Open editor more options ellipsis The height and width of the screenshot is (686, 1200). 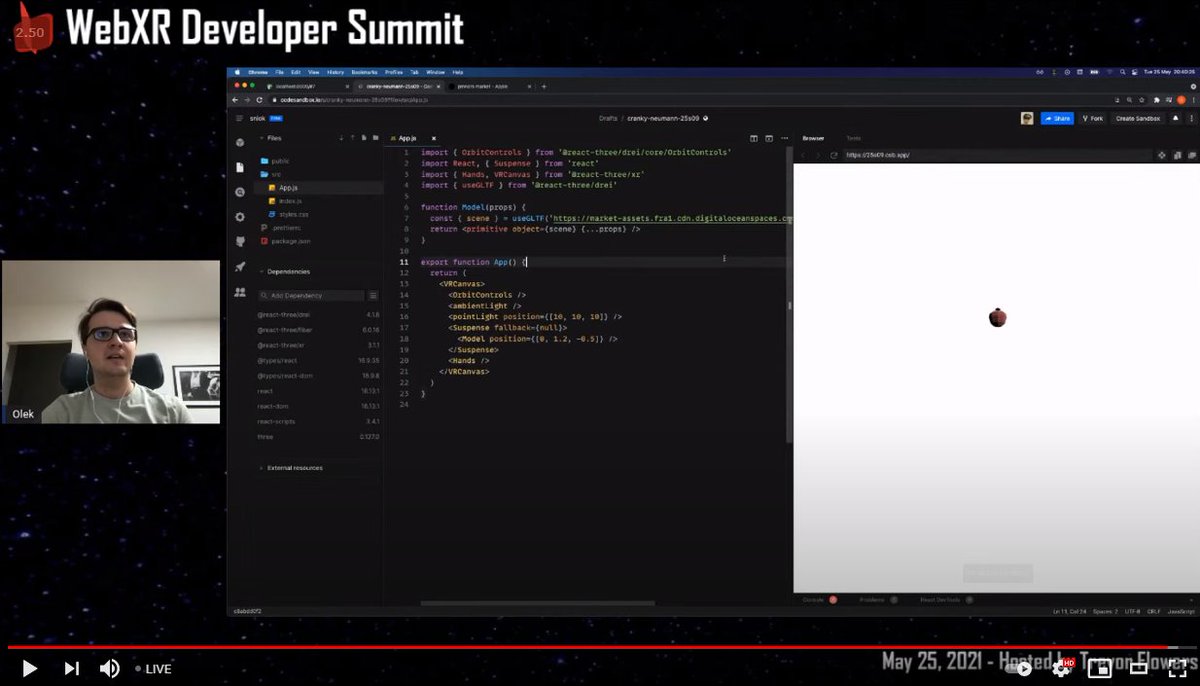pyautogui.click(x=784, y=138)
